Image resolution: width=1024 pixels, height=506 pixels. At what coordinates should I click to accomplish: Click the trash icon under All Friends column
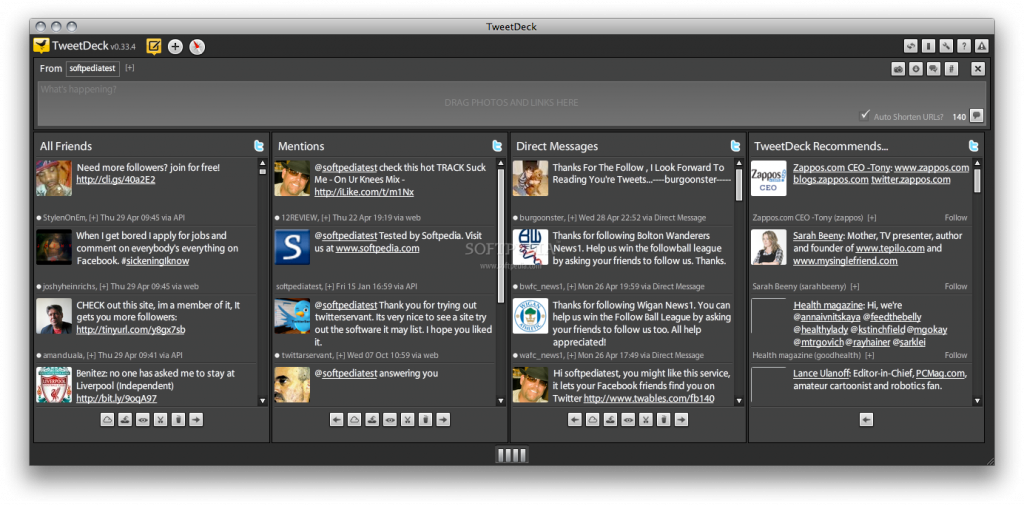(178, 420)
